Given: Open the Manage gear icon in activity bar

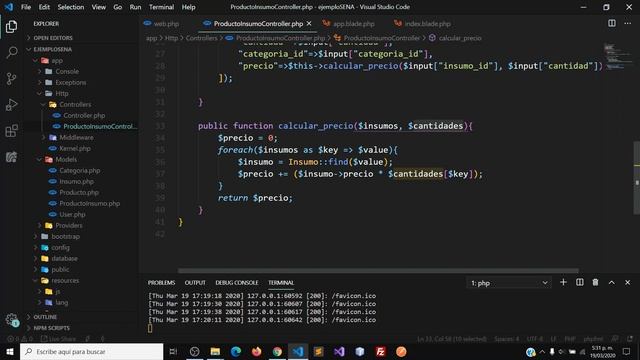Looking at the screenshot, I should pos(11,320).
